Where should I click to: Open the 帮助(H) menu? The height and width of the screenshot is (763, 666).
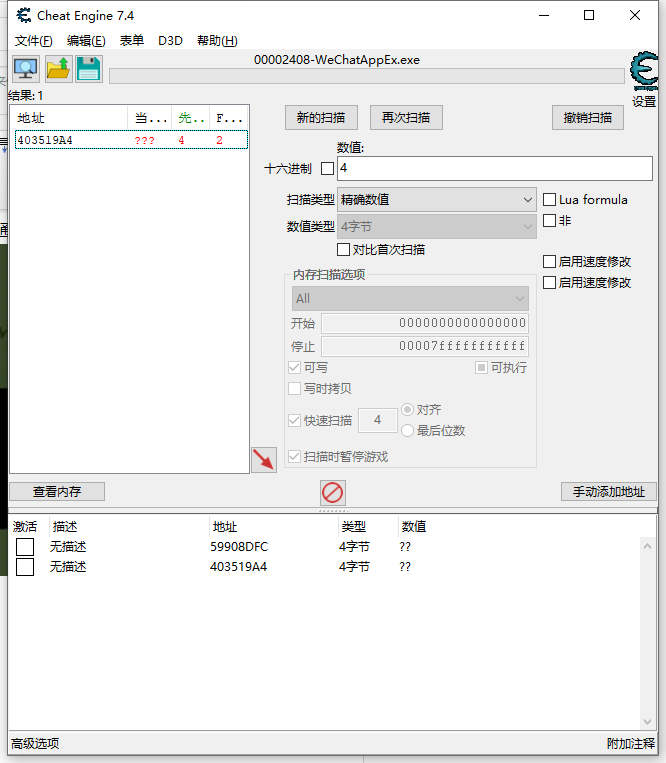tap(217, 40)
